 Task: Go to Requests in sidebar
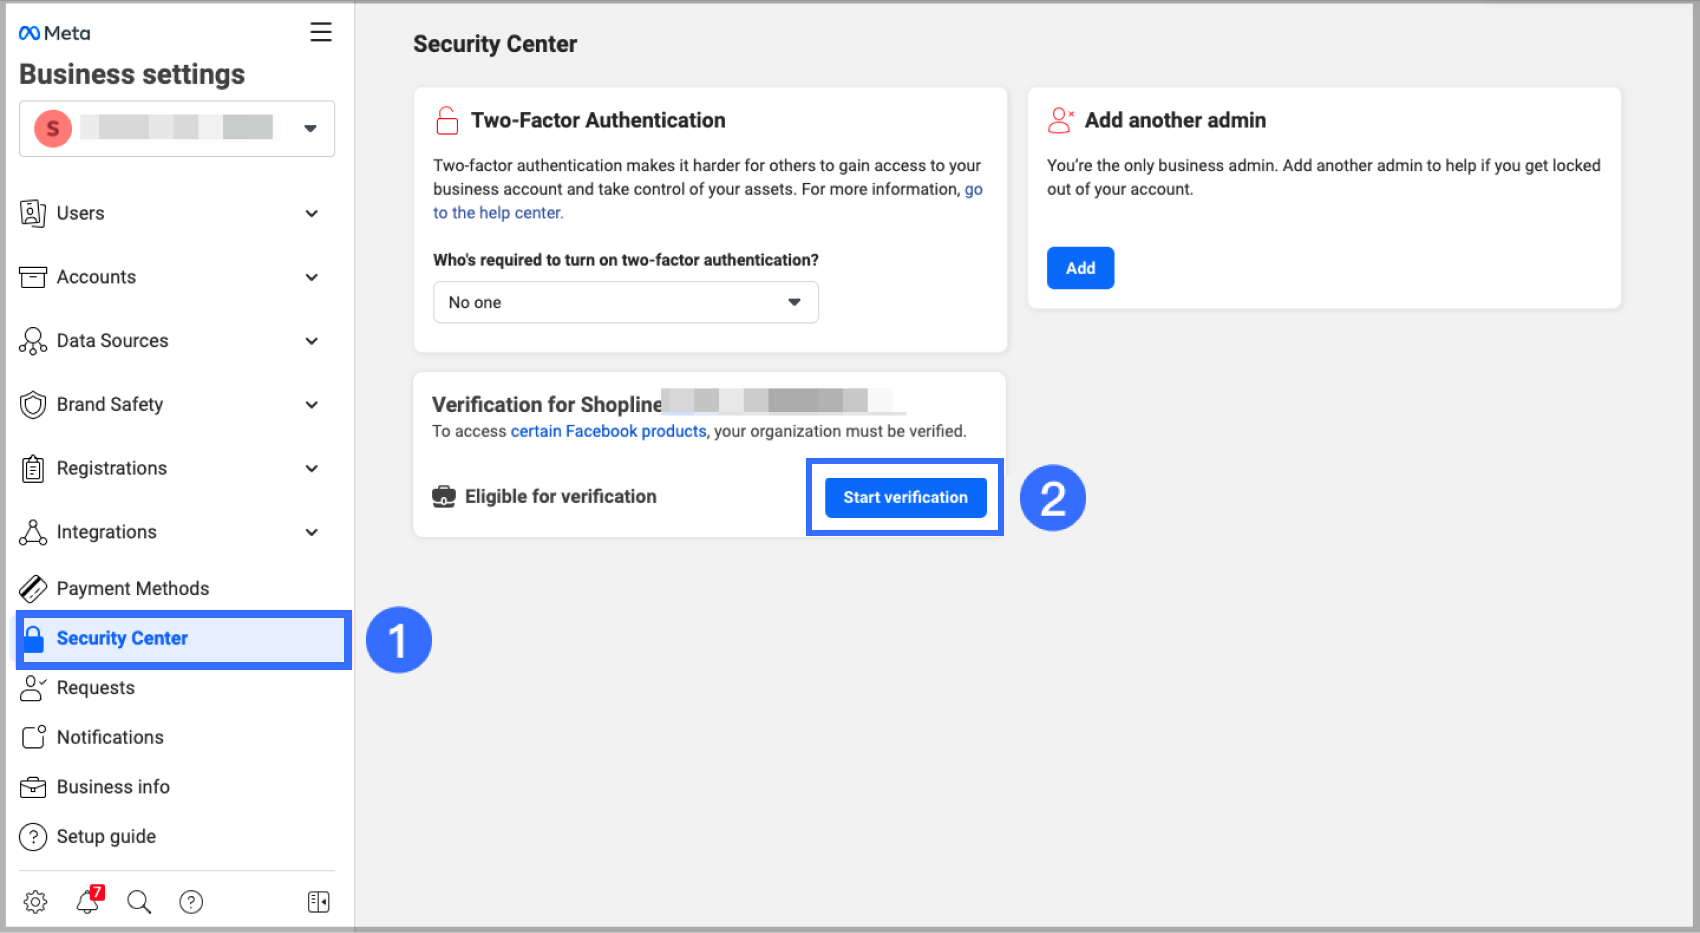(x=95, y=688)
